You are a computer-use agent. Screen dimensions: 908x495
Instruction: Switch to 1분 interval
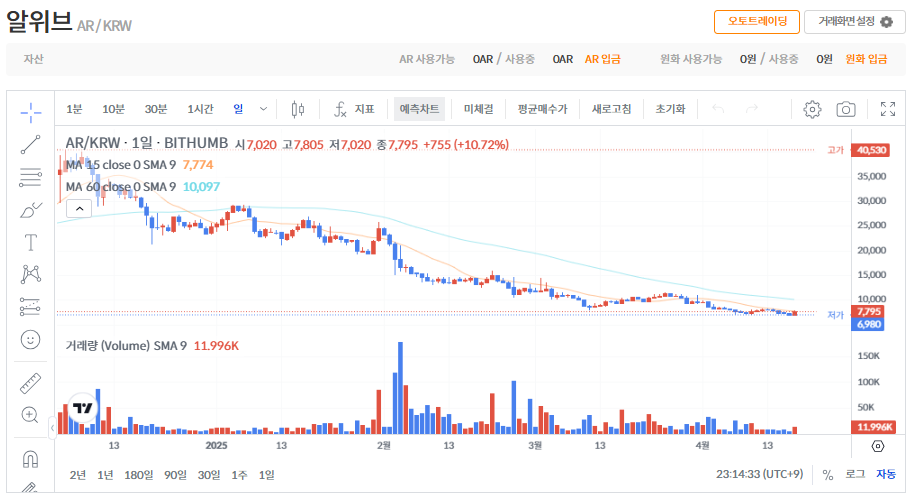tap(74, 109)
